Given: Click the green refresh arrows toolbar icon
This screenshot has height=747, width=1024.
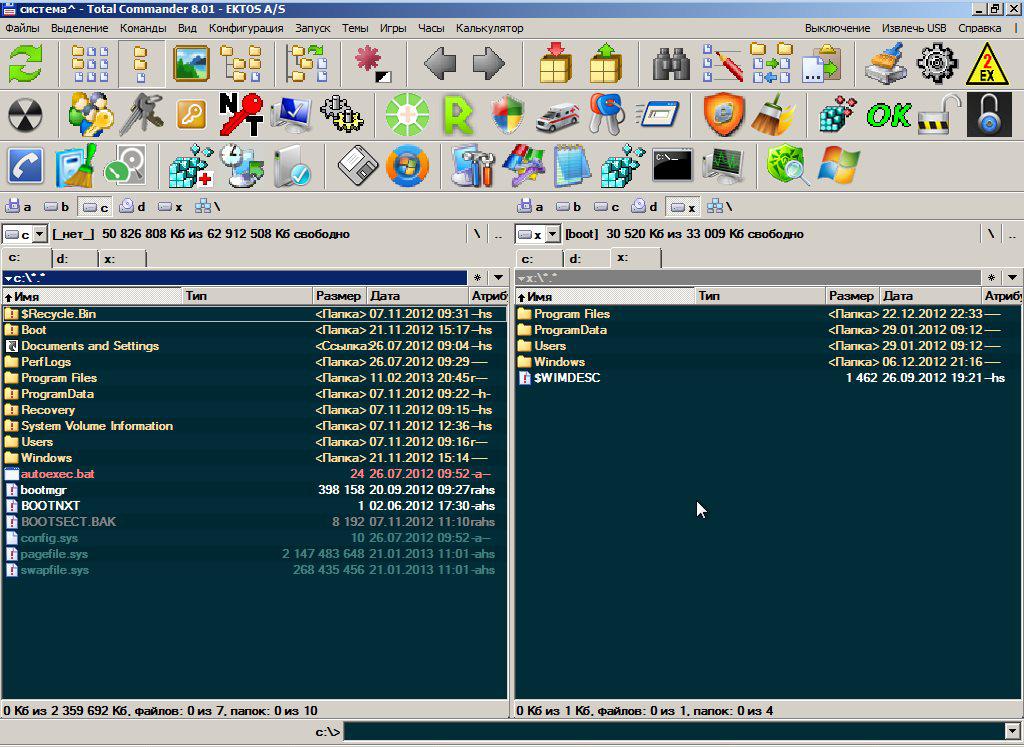Looking at the screenshot, I should [25, 64].
